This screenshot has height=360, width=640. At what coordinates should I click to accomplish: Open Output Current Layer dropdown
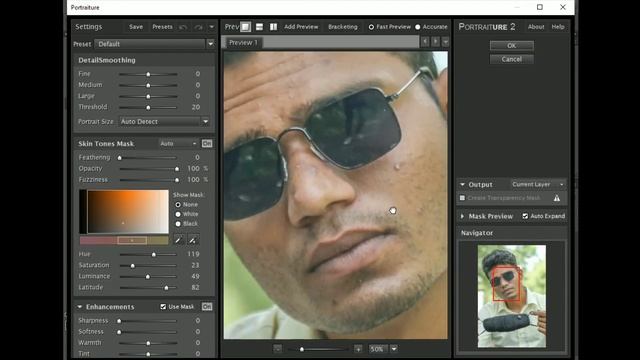pyautogui.click(x=538, y=184)
